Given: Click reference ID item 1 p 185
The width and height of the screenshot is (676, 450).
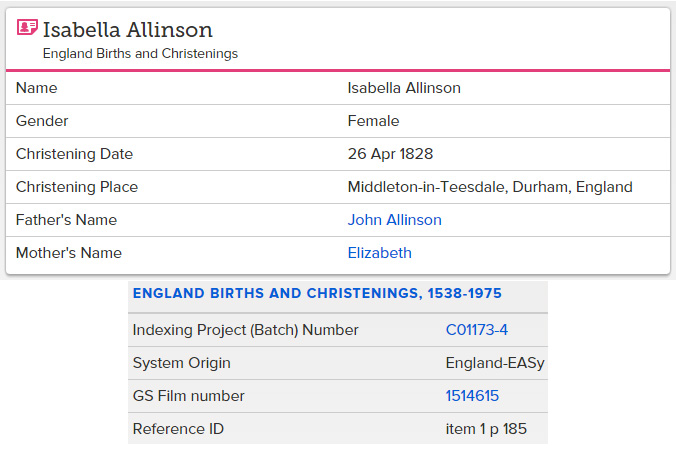Looking at the screenshot, I should click(486, 429).
